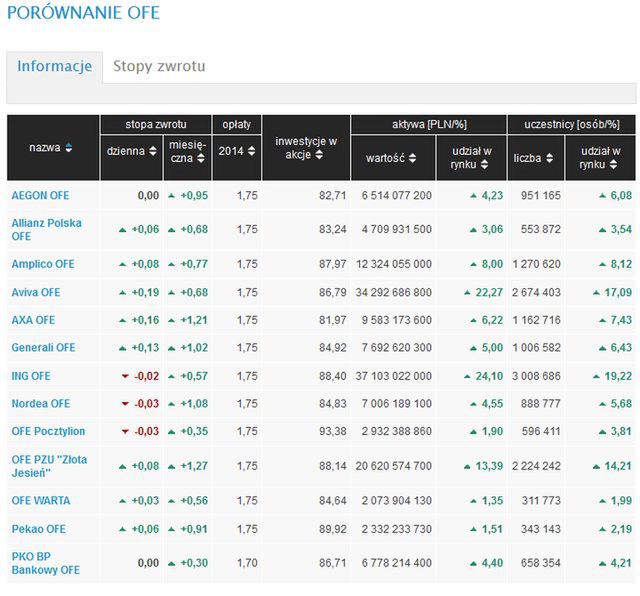This screenshot has width=640, height=596.
Task: Select the PORÓWNANIE OFE page heading
Action: pos(83,13)
